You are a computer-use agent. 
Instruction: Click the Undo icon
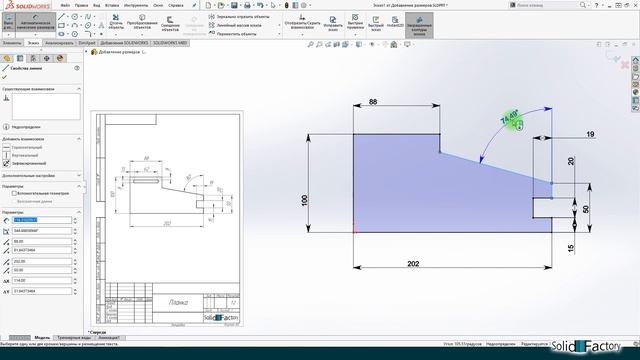click(260, 5)
